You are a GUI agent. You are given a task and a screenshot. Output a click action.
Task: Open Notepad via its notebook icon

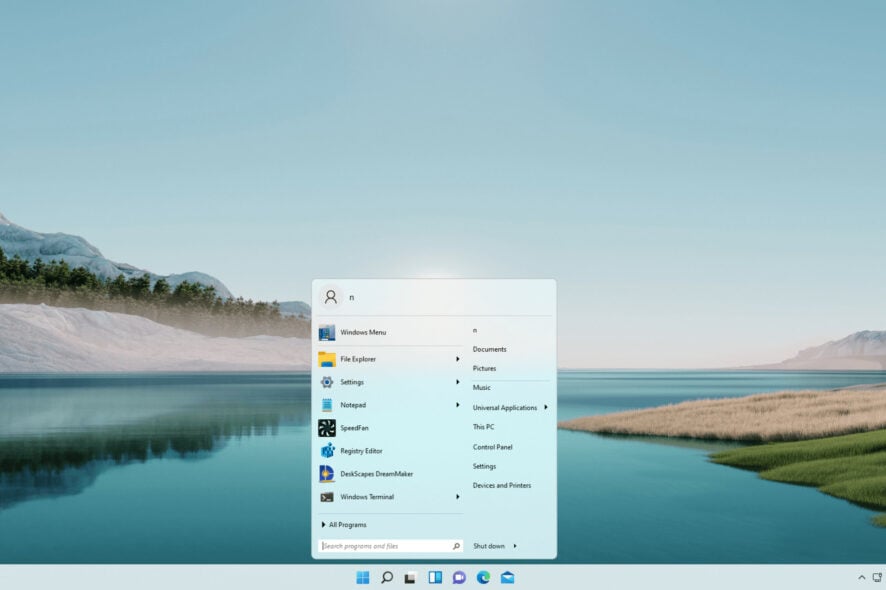pyautogui.click(x=327, y=405)
